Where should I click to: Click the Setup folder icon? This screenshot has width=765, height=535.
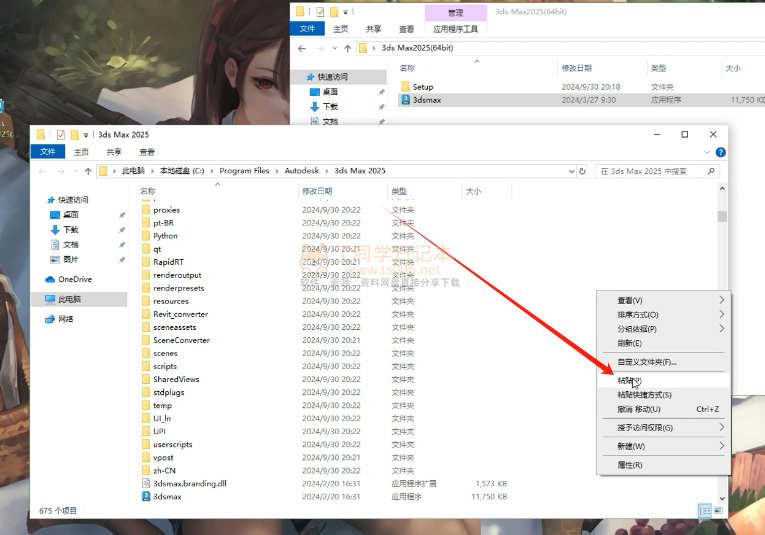click(x=405, y=87)
